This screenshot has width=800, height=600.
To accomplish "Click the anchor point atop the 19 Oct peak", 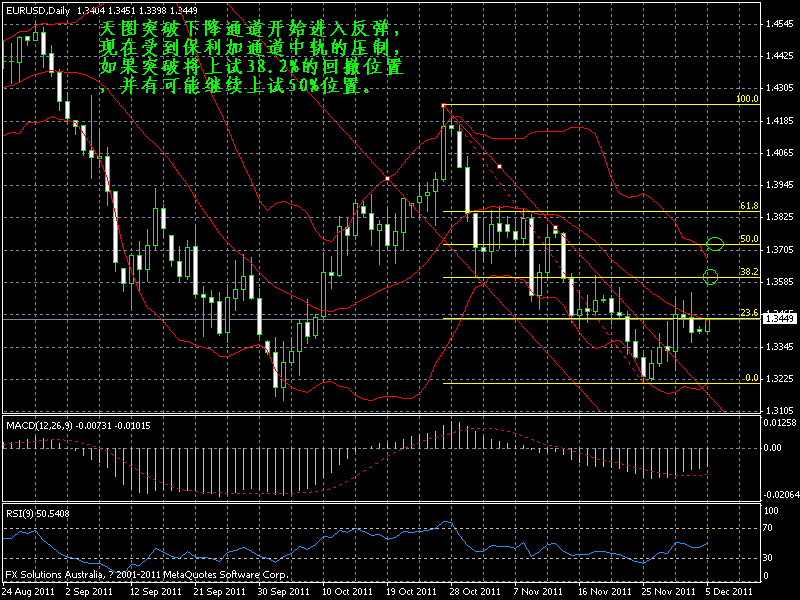I will (x=388, y=179).
